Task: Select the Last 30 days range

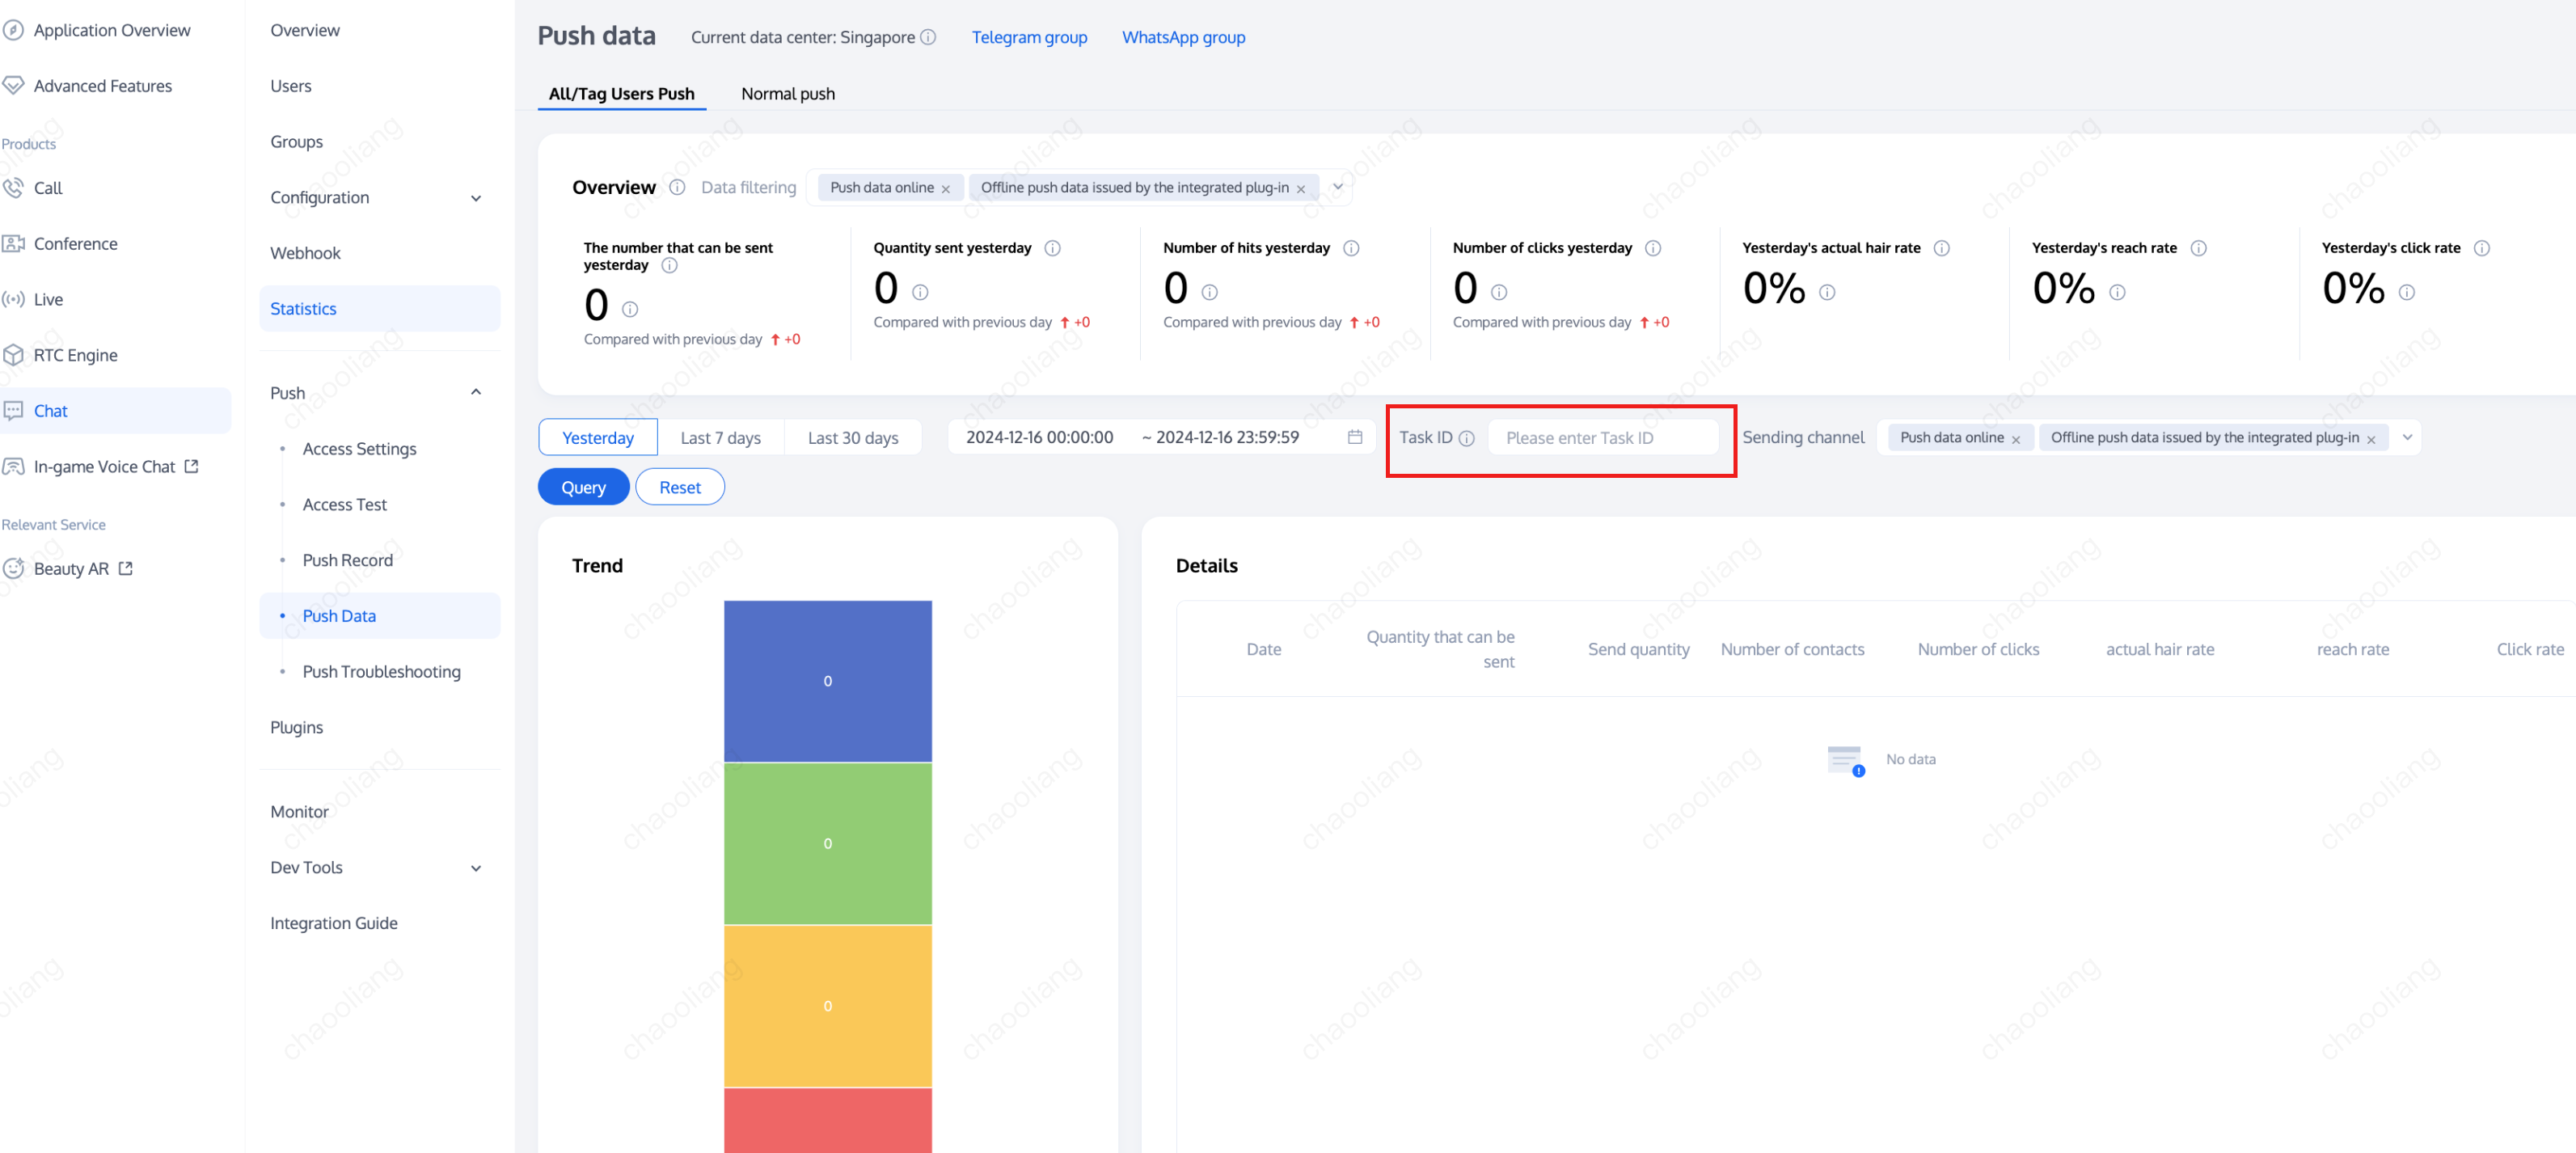Action: coord(852,437)
